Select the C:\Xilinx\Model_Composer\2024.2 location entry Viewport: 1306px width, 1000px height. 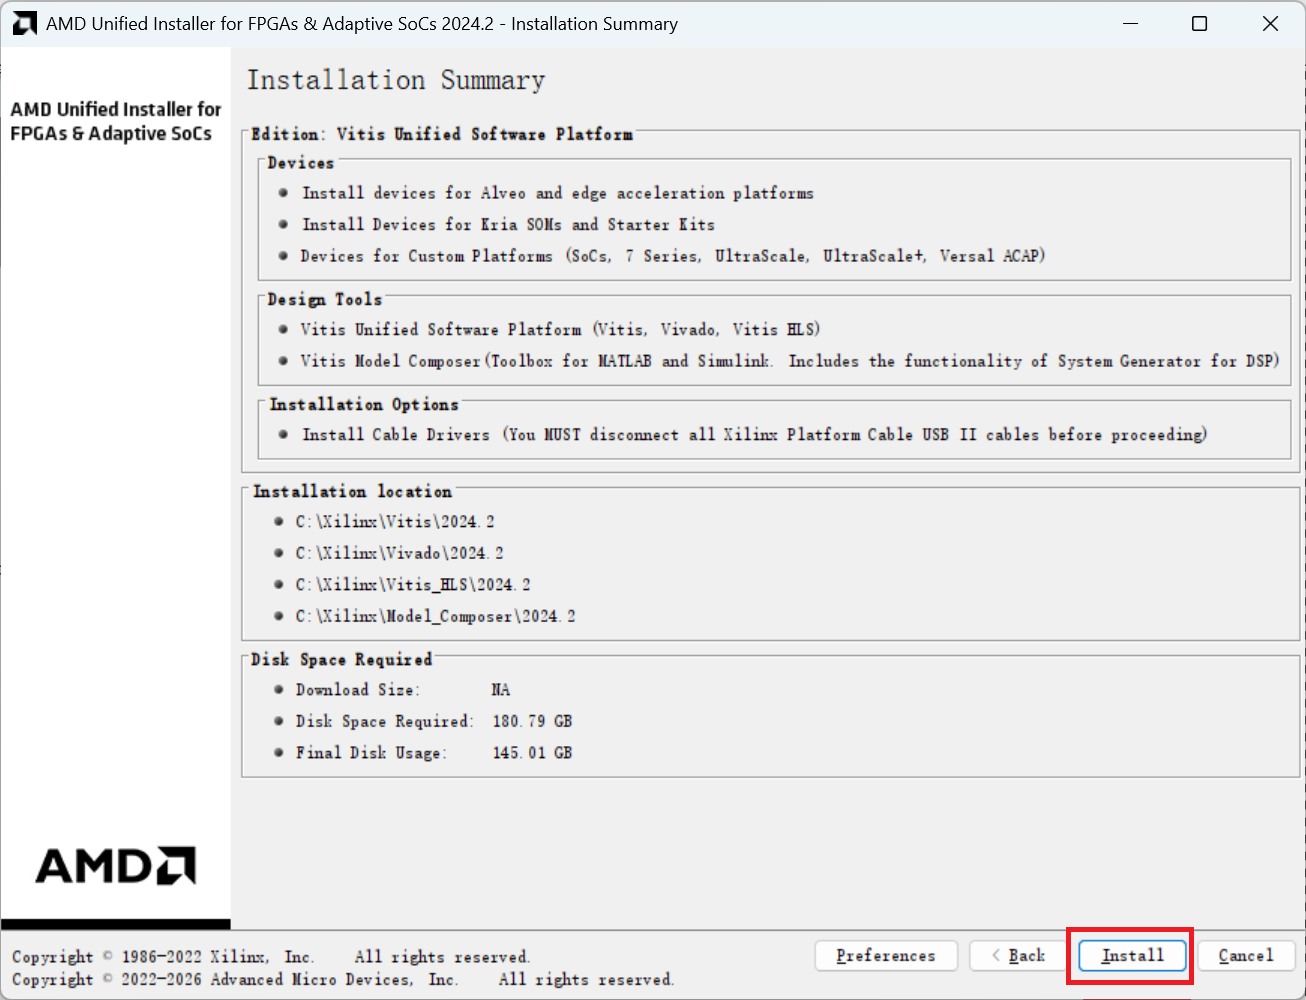pyautogui.click(x=435, y=617)
